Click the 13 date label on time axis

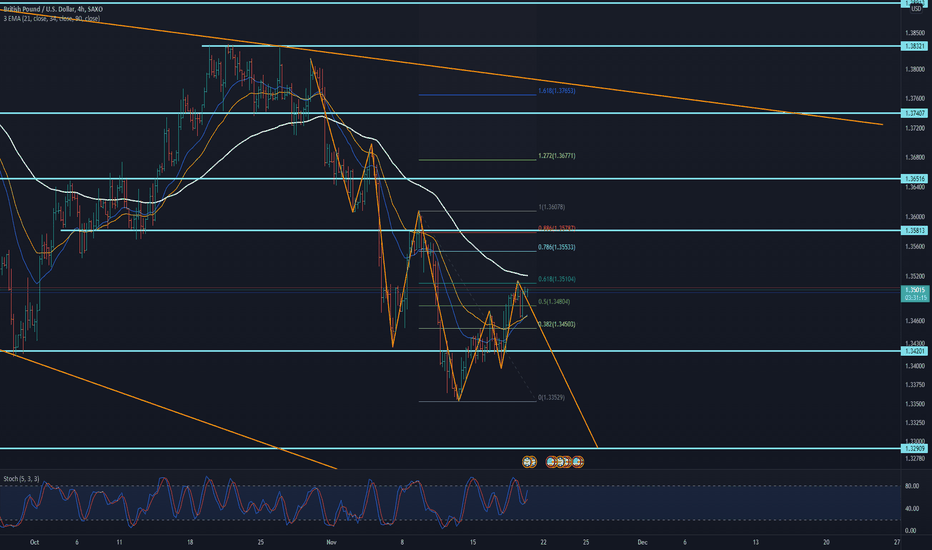(x=755, y=542)
